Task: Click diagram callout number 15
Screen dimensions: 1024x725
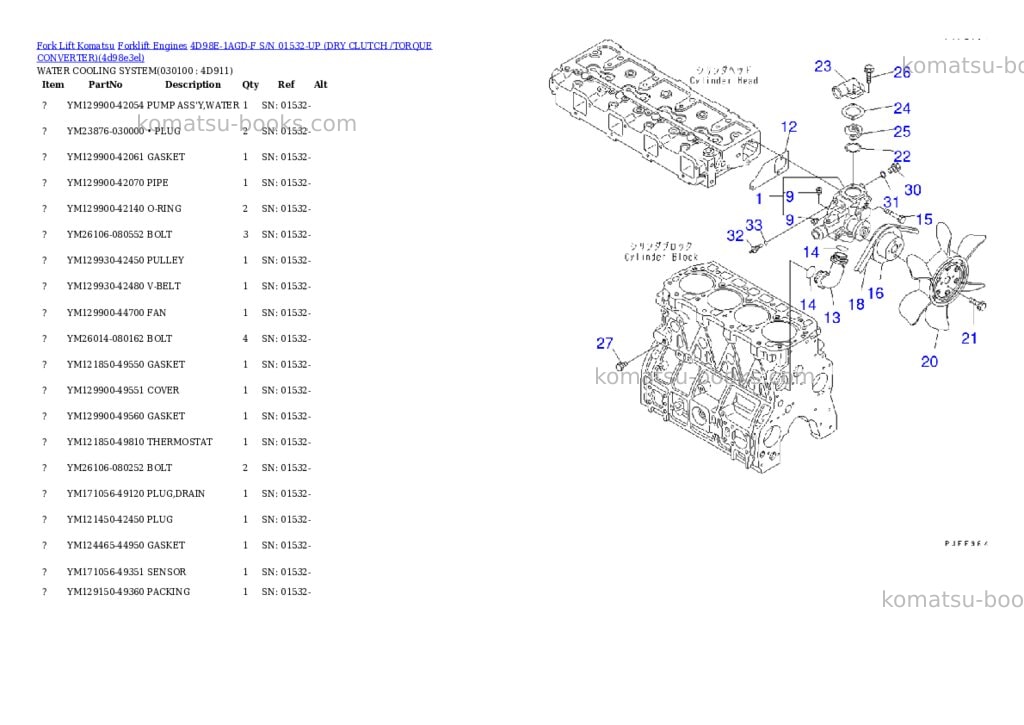Action: click(924, 219)
